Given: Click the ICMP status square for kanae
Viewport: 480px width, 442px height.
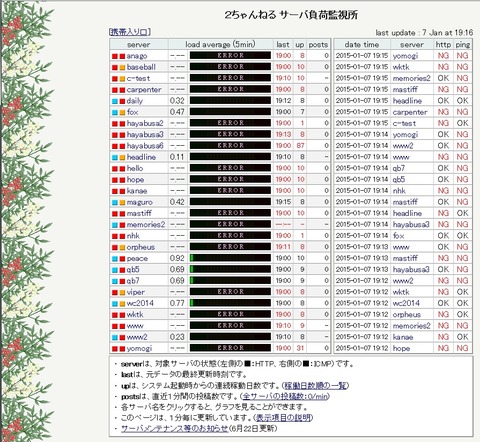Looking at the screenshot, I should pos(122,191).
